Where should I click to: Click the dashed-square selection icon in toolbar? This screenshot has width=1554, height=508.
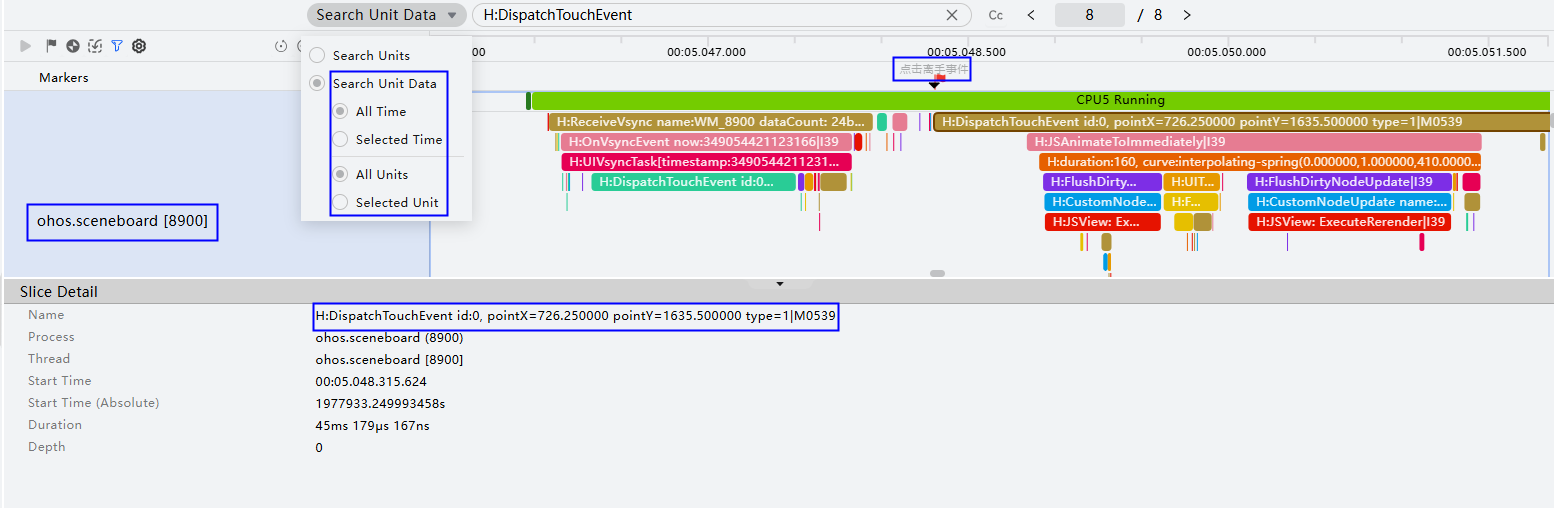[x=95, y=46]
